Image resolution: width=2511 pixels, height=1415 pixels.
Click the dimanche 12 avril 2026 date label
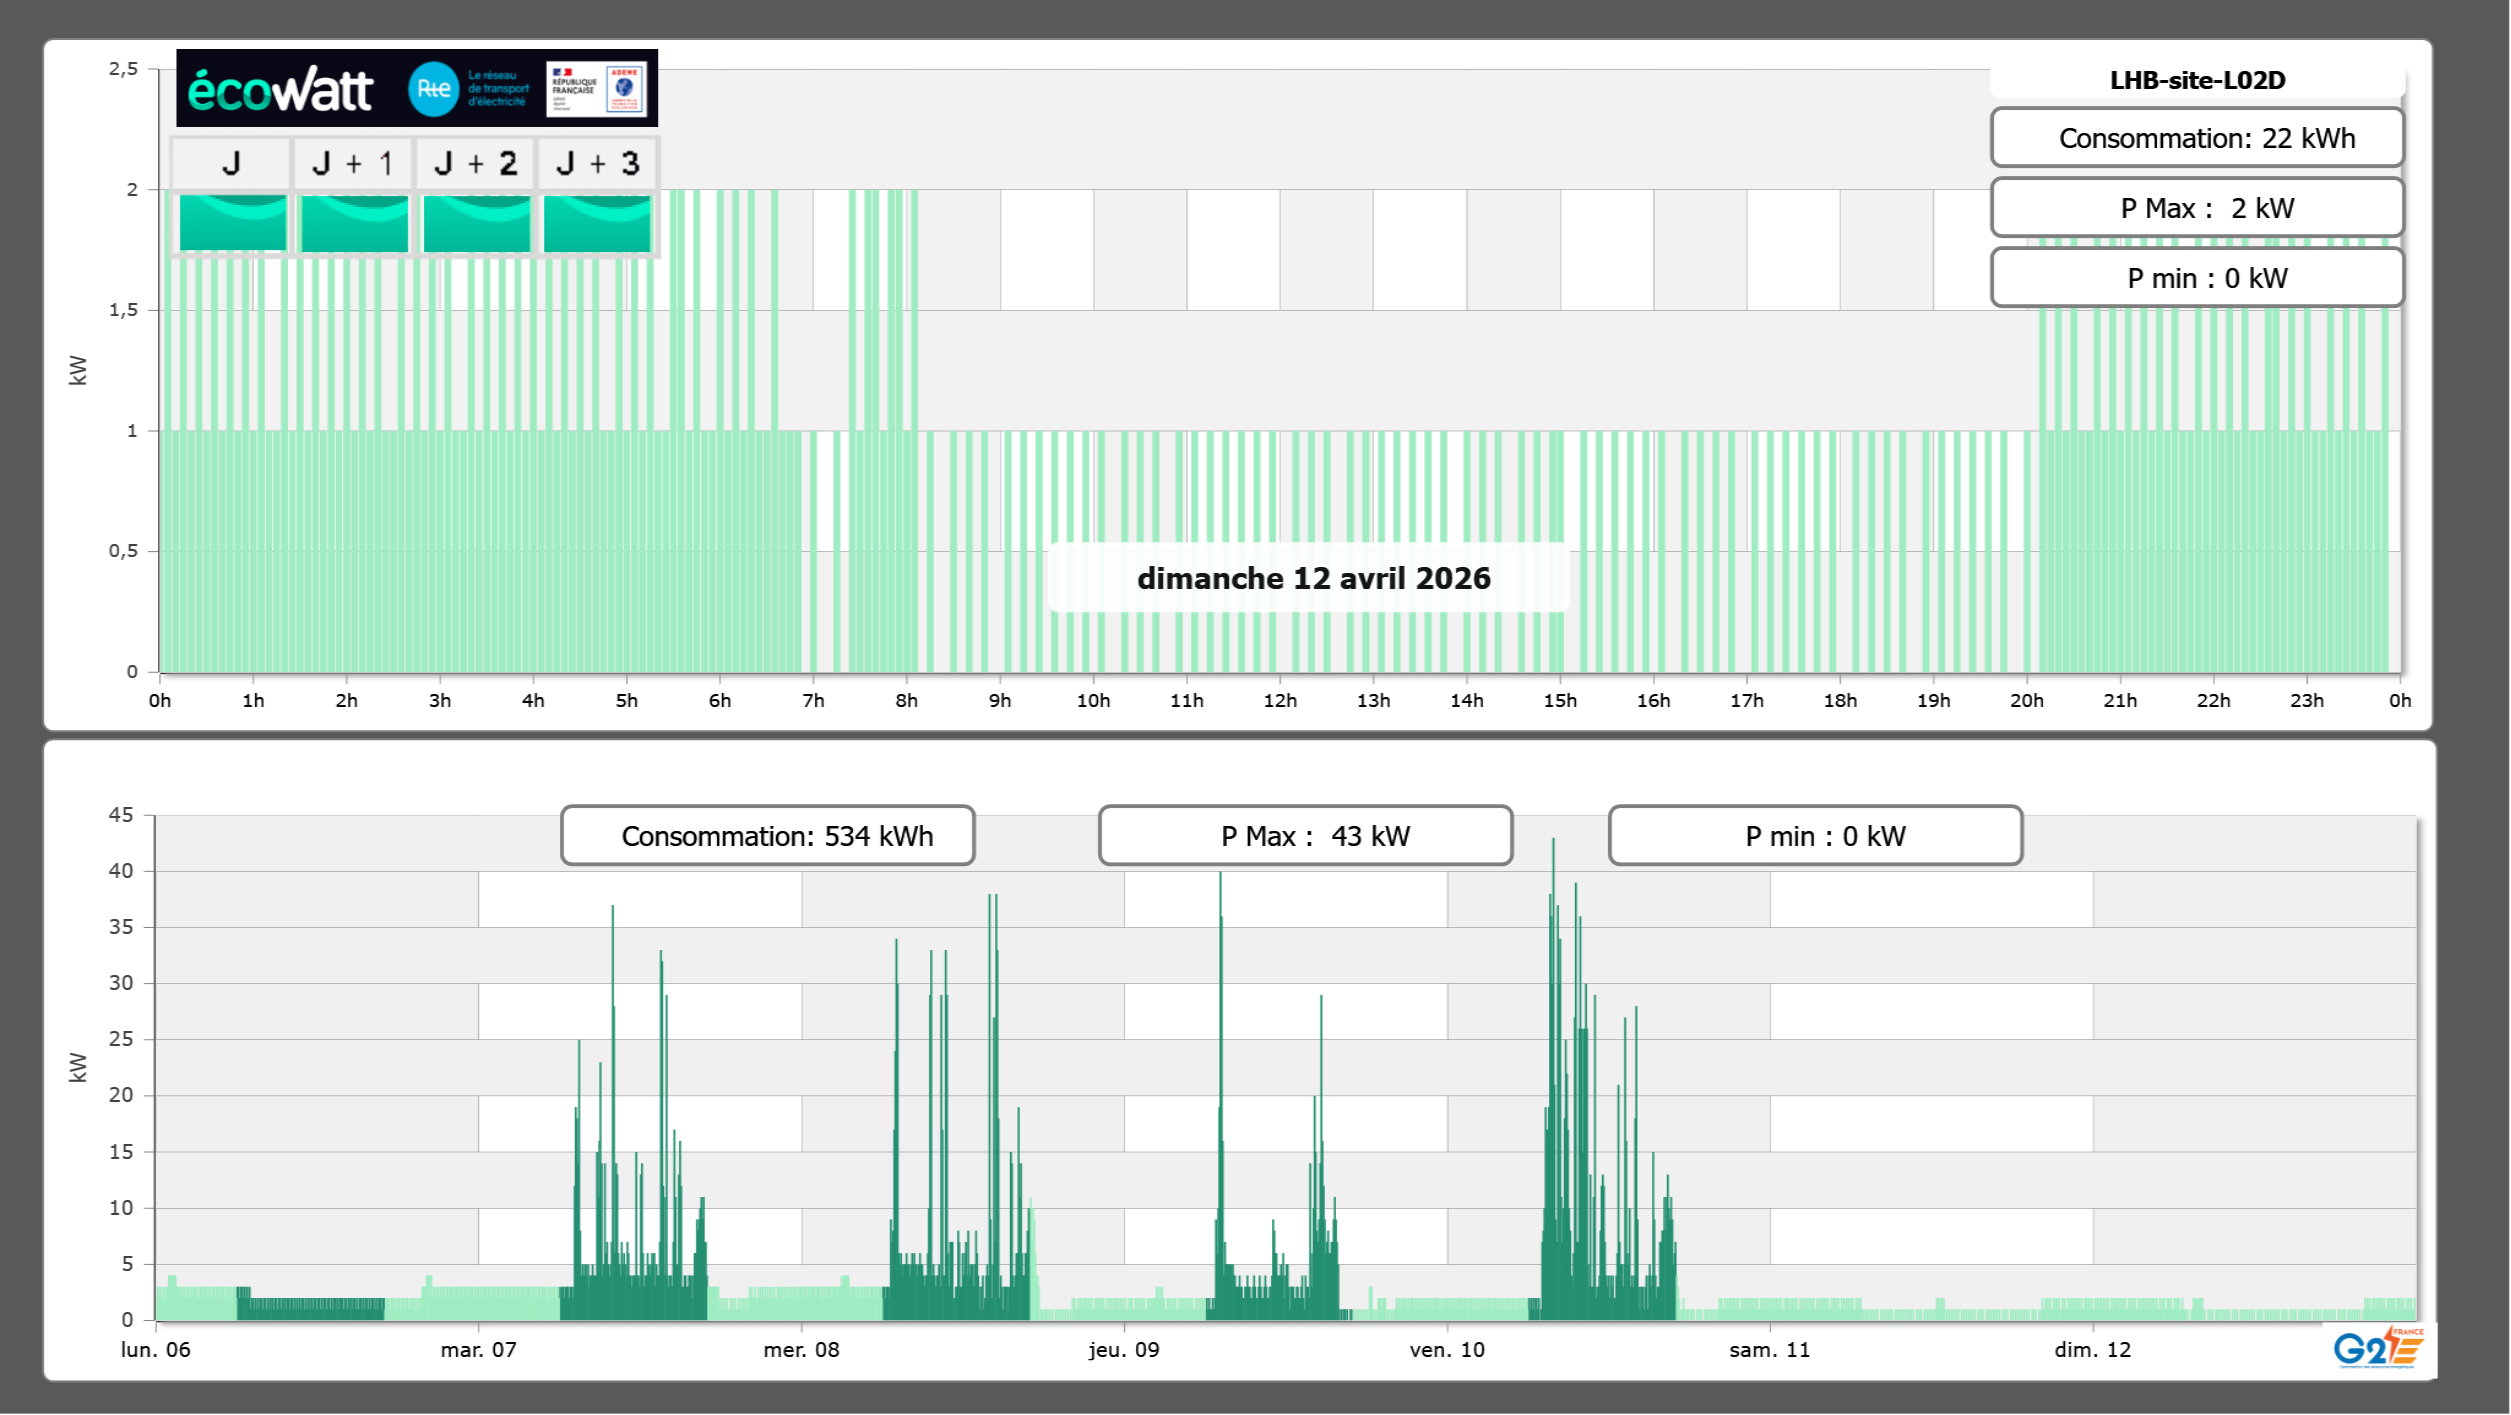coord(1313,578)
